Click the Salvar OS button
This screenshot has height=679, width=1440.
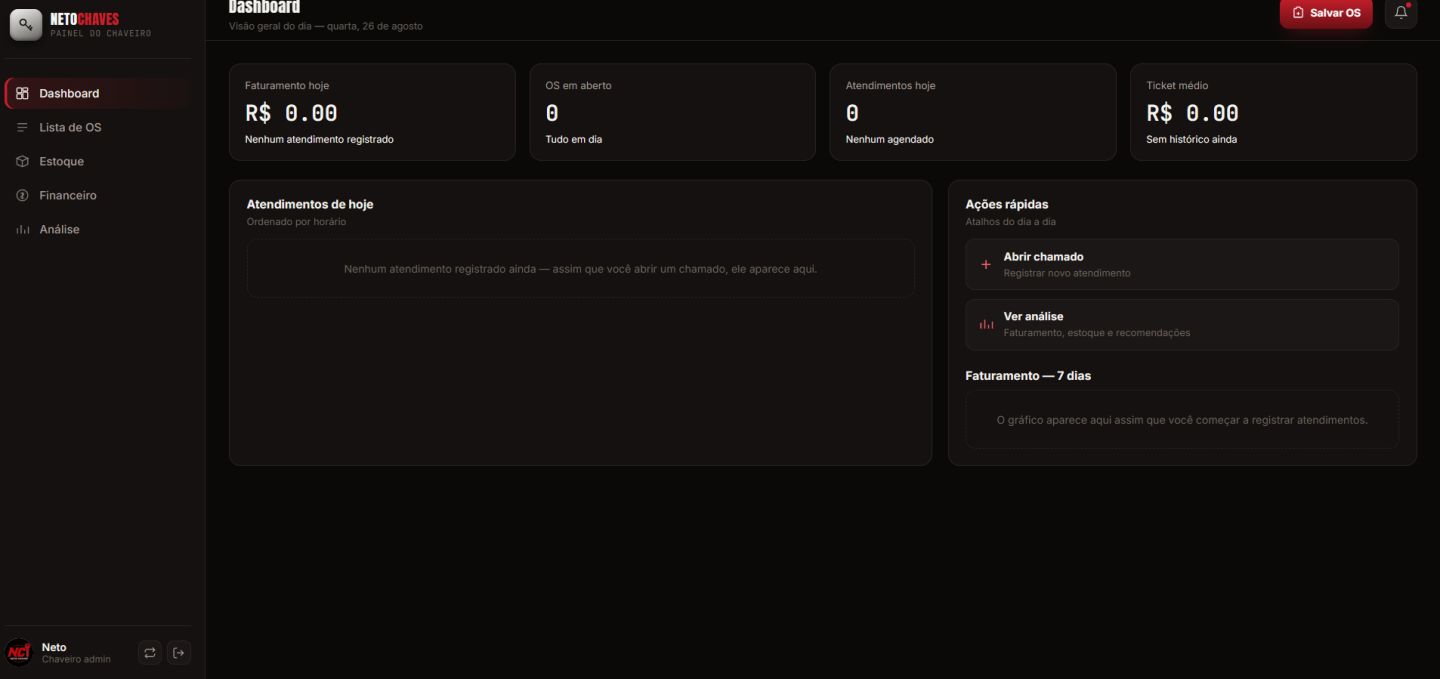click(1326, 13)
